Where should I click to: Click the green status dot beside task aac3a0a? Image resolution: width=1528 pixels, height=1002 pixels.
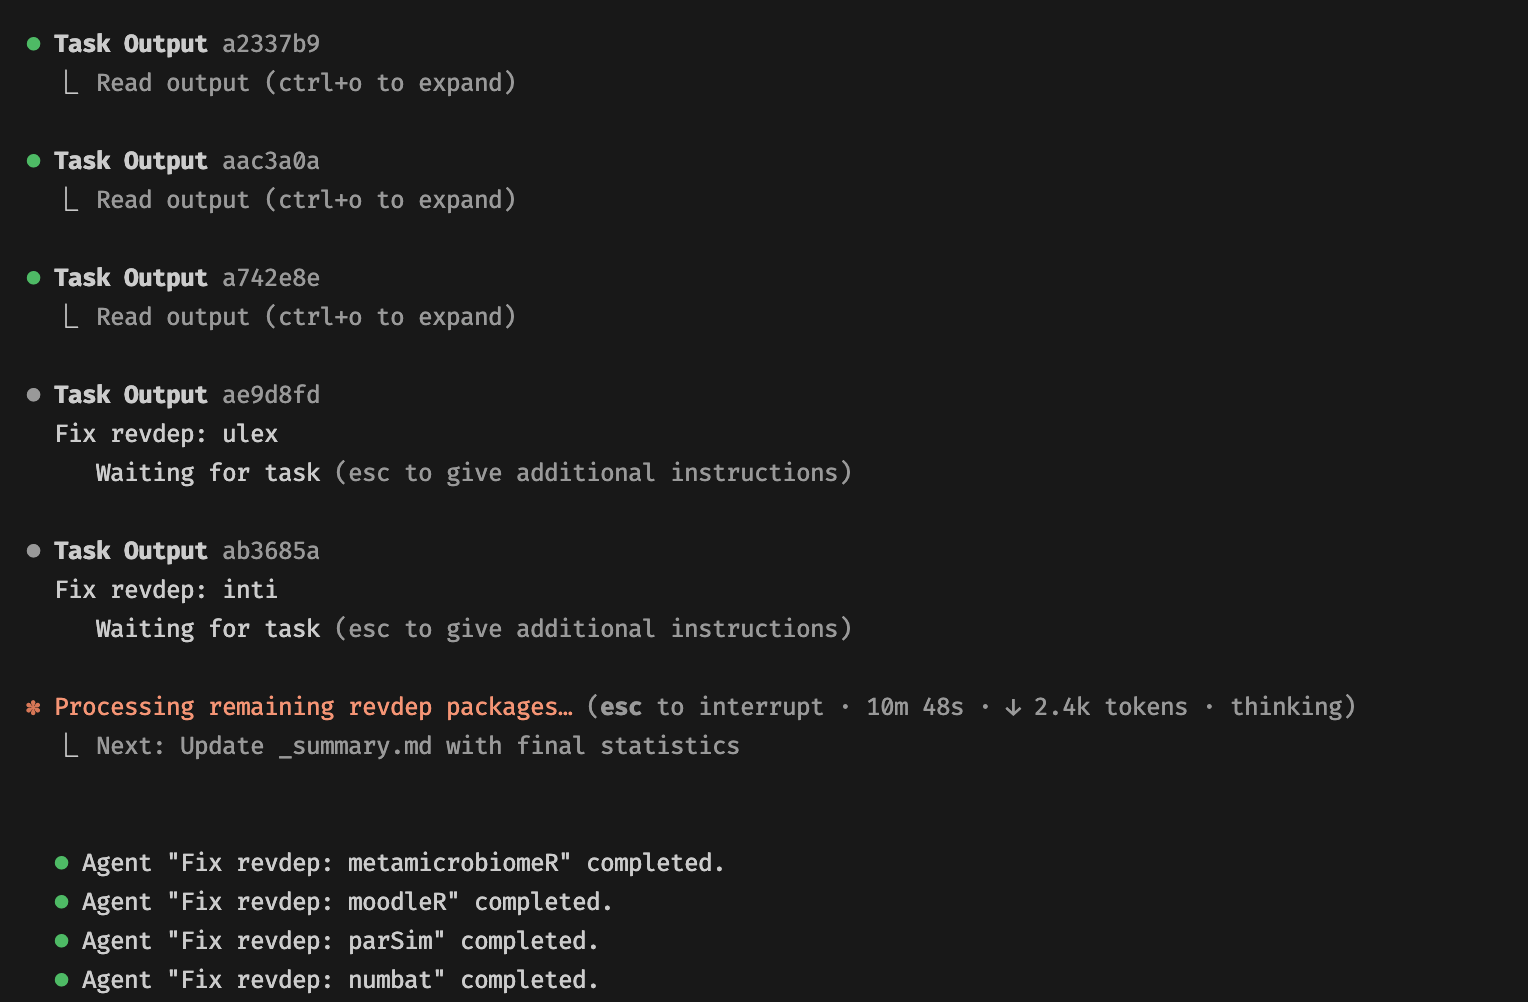(34, 161)
